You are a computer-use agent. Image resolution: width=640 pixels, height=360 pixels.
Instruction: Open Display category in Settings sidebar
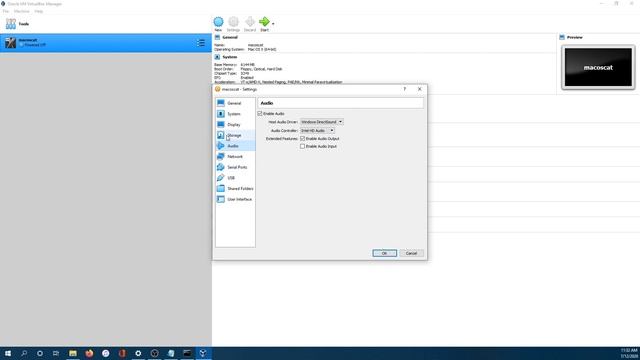[235, 124]
